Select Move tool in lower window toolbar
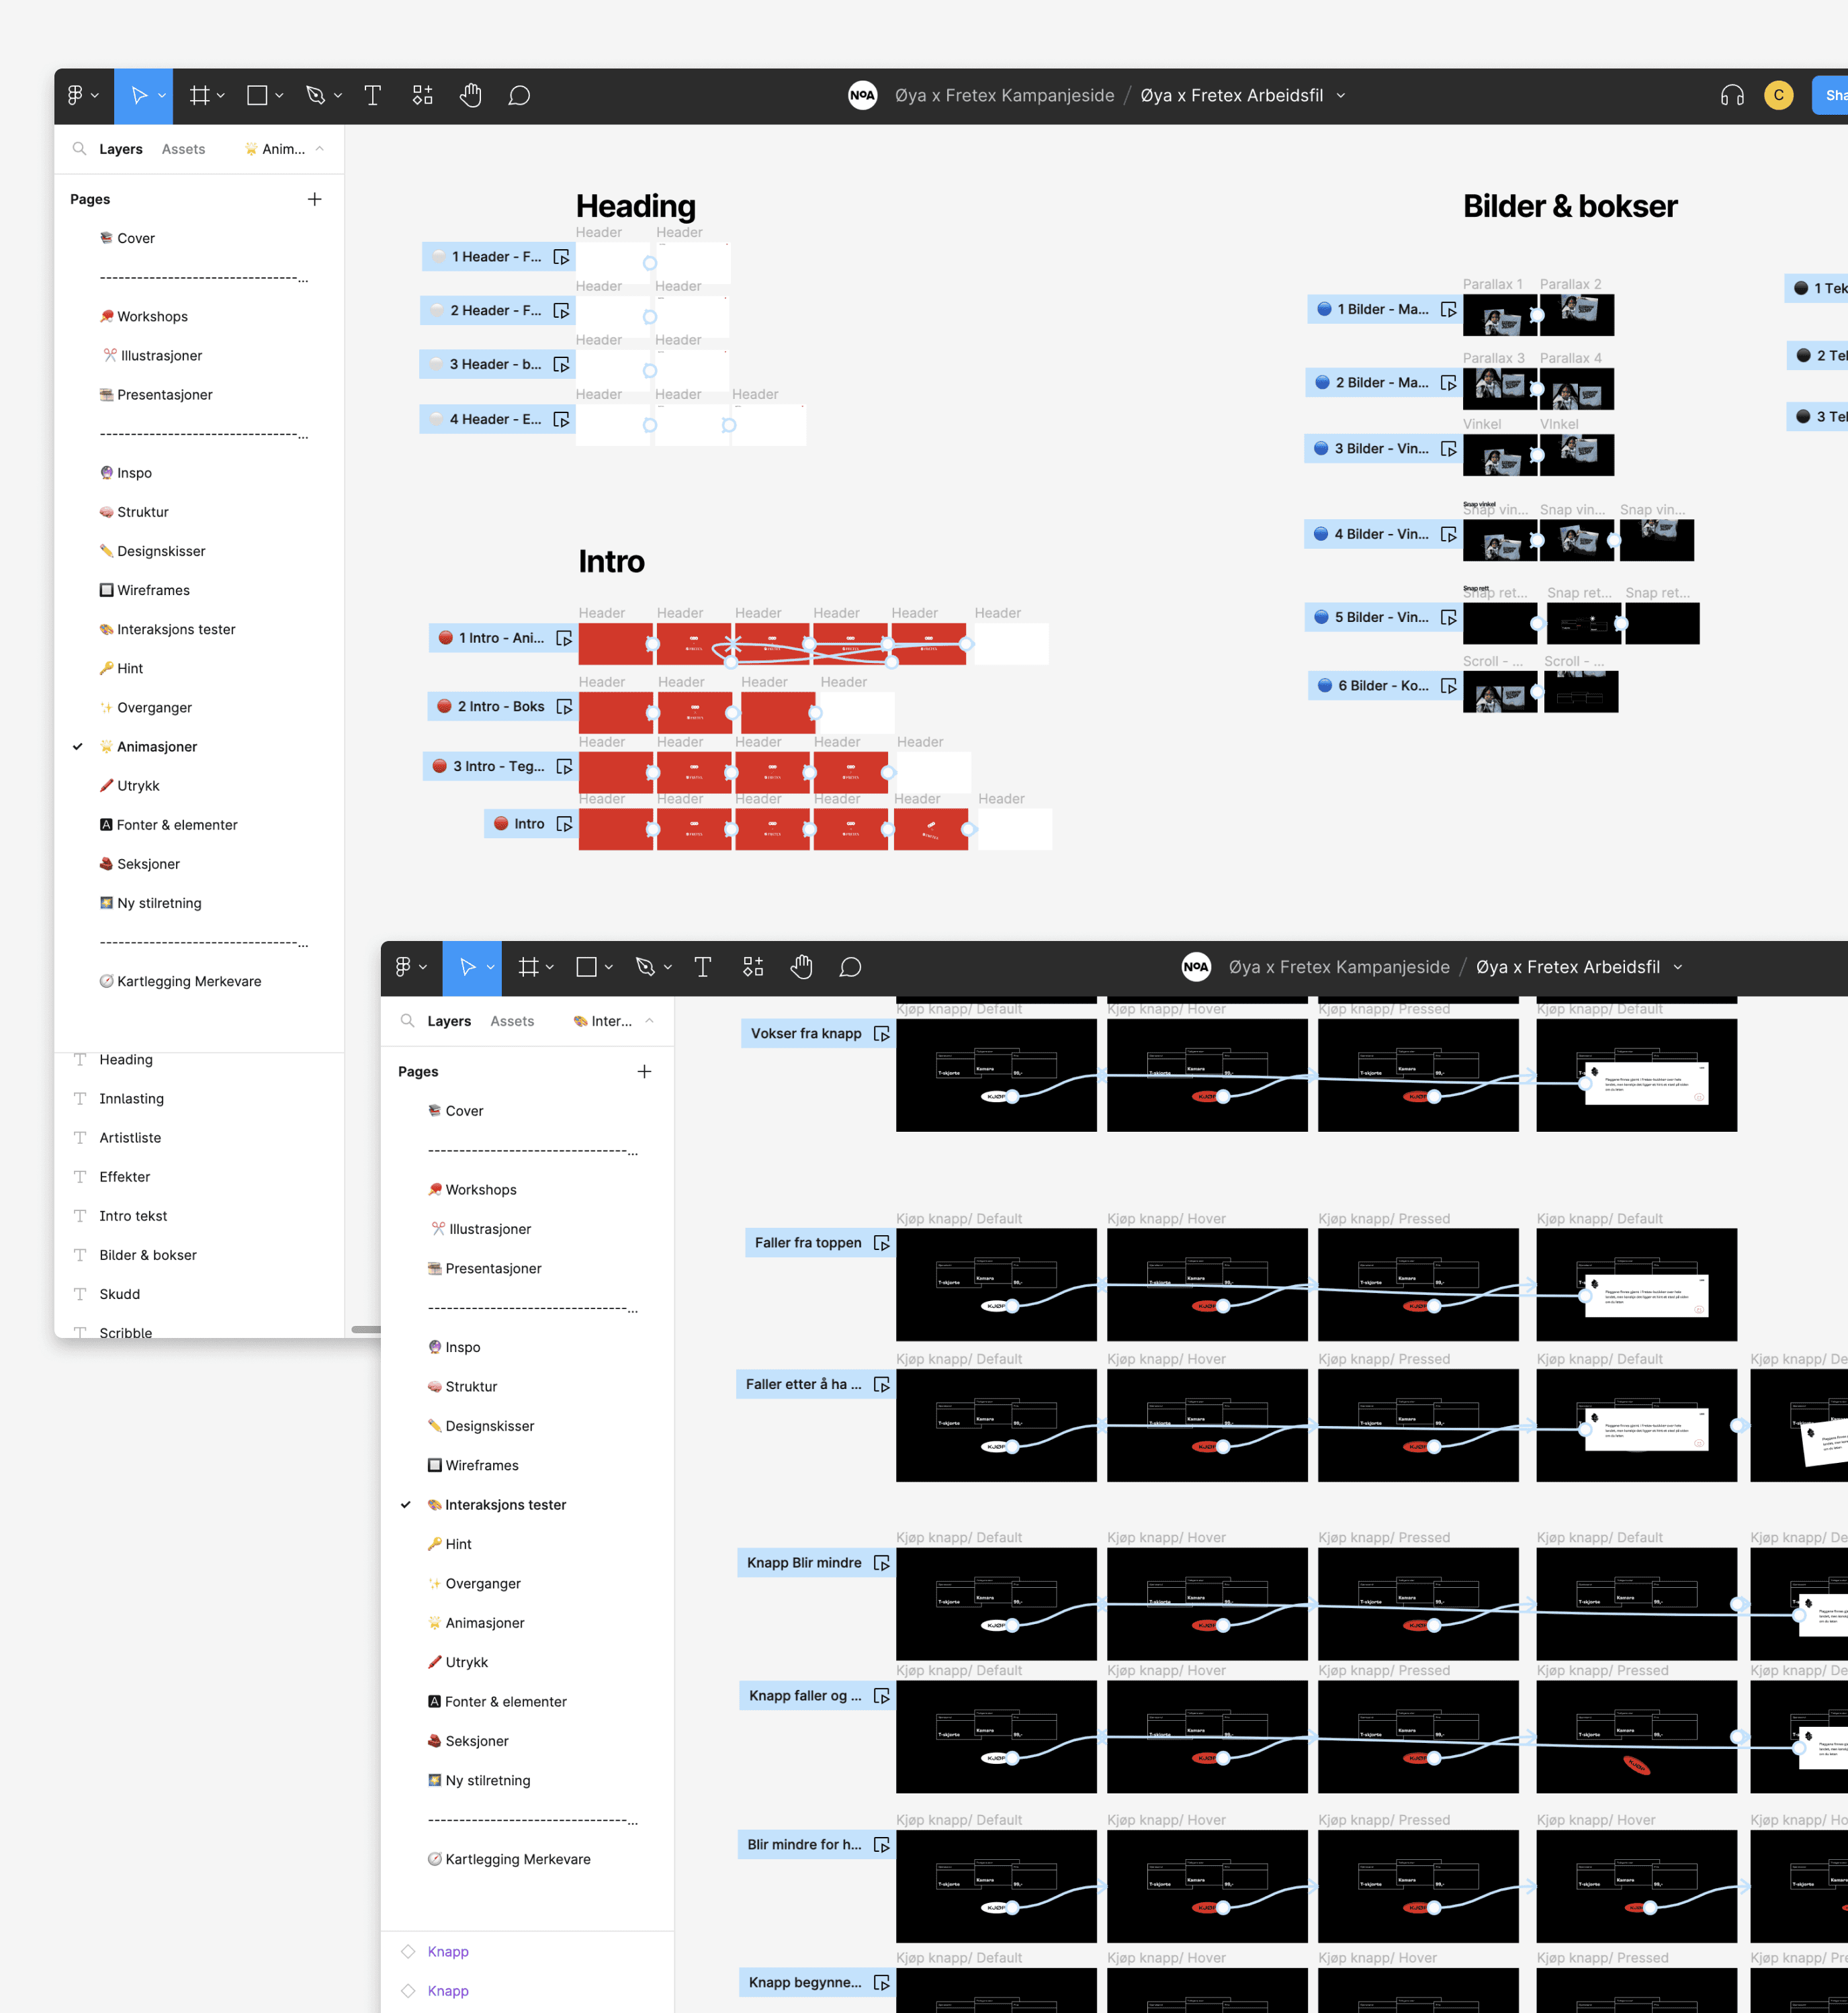This screenshot has width=1848, height=2013. [x=467, y=967]
